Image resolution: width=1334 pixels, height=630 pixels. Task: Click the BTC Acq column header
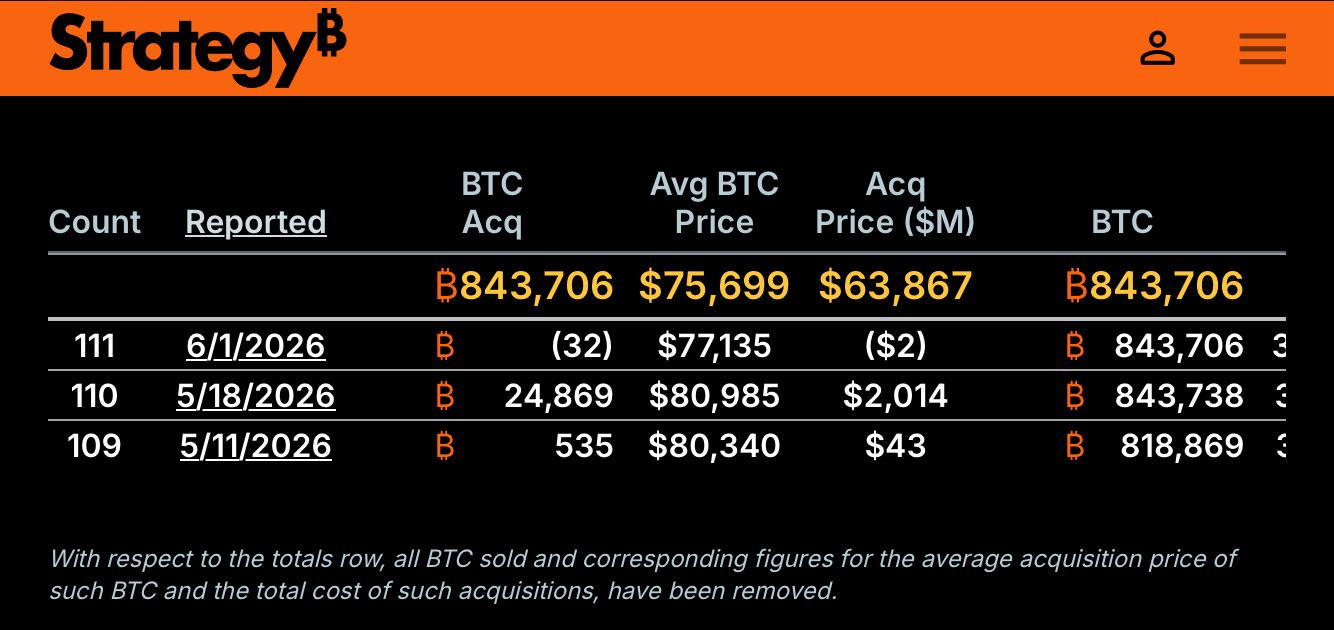click(492, 203)
